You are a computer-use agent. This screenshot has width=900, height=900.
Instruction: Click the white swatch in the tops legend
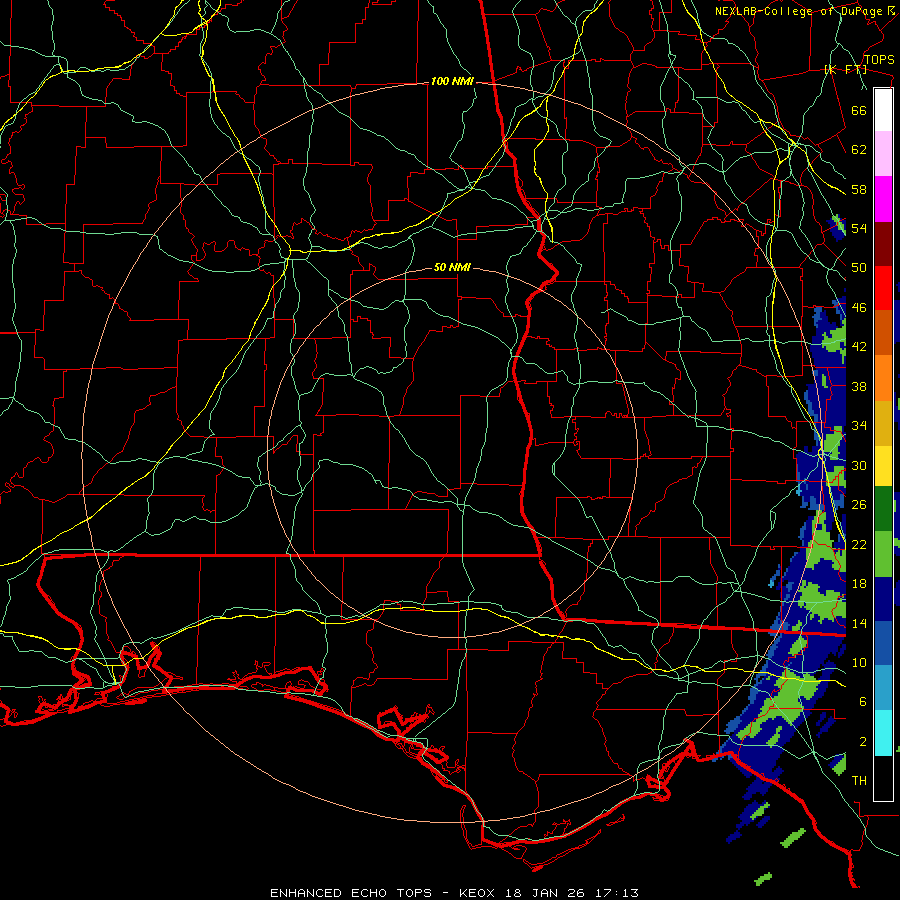pos(883,110)
